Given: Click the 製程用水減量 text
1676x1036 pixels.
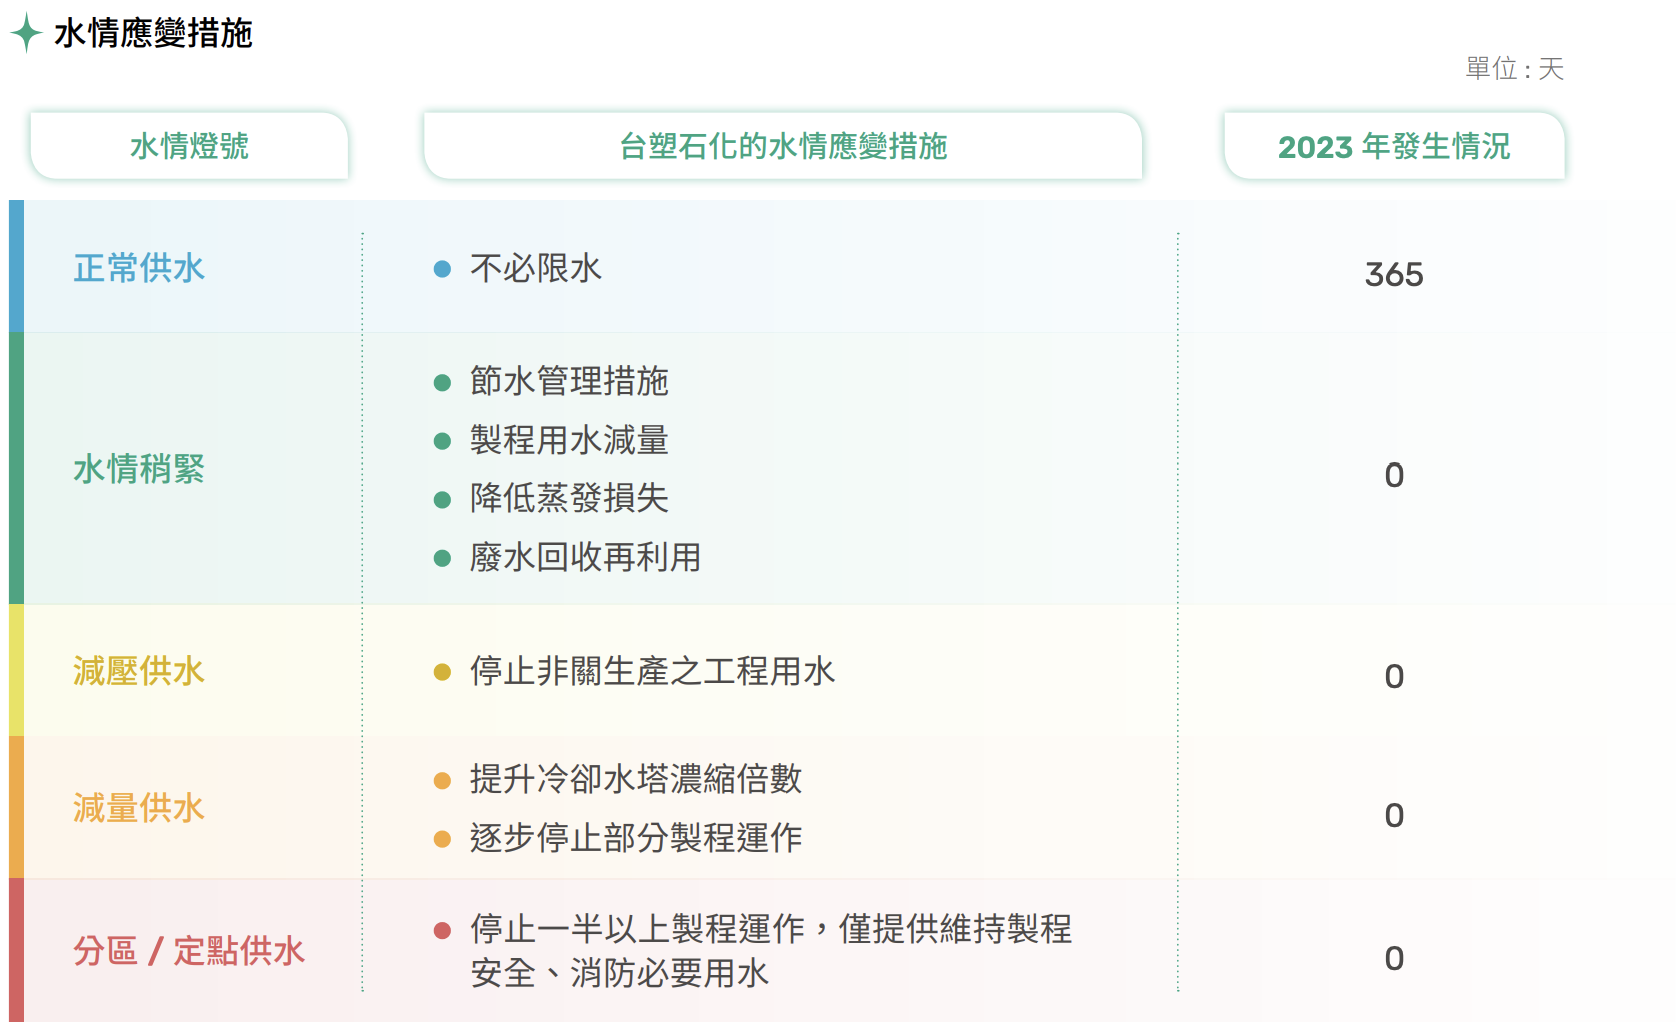Looking at the screenshot, I should (x=569, y=440).
